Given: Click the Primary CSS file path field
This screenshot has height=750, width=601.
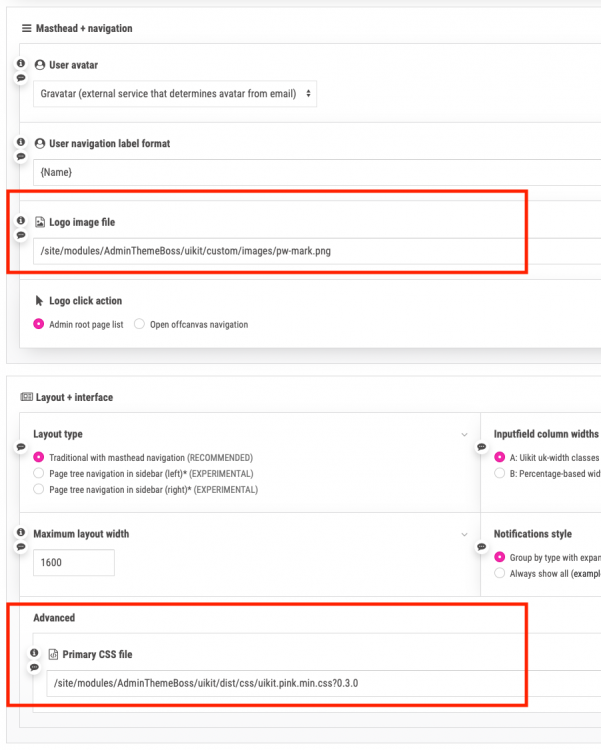Looking at the screenshot, I should [x=300, y=683].
